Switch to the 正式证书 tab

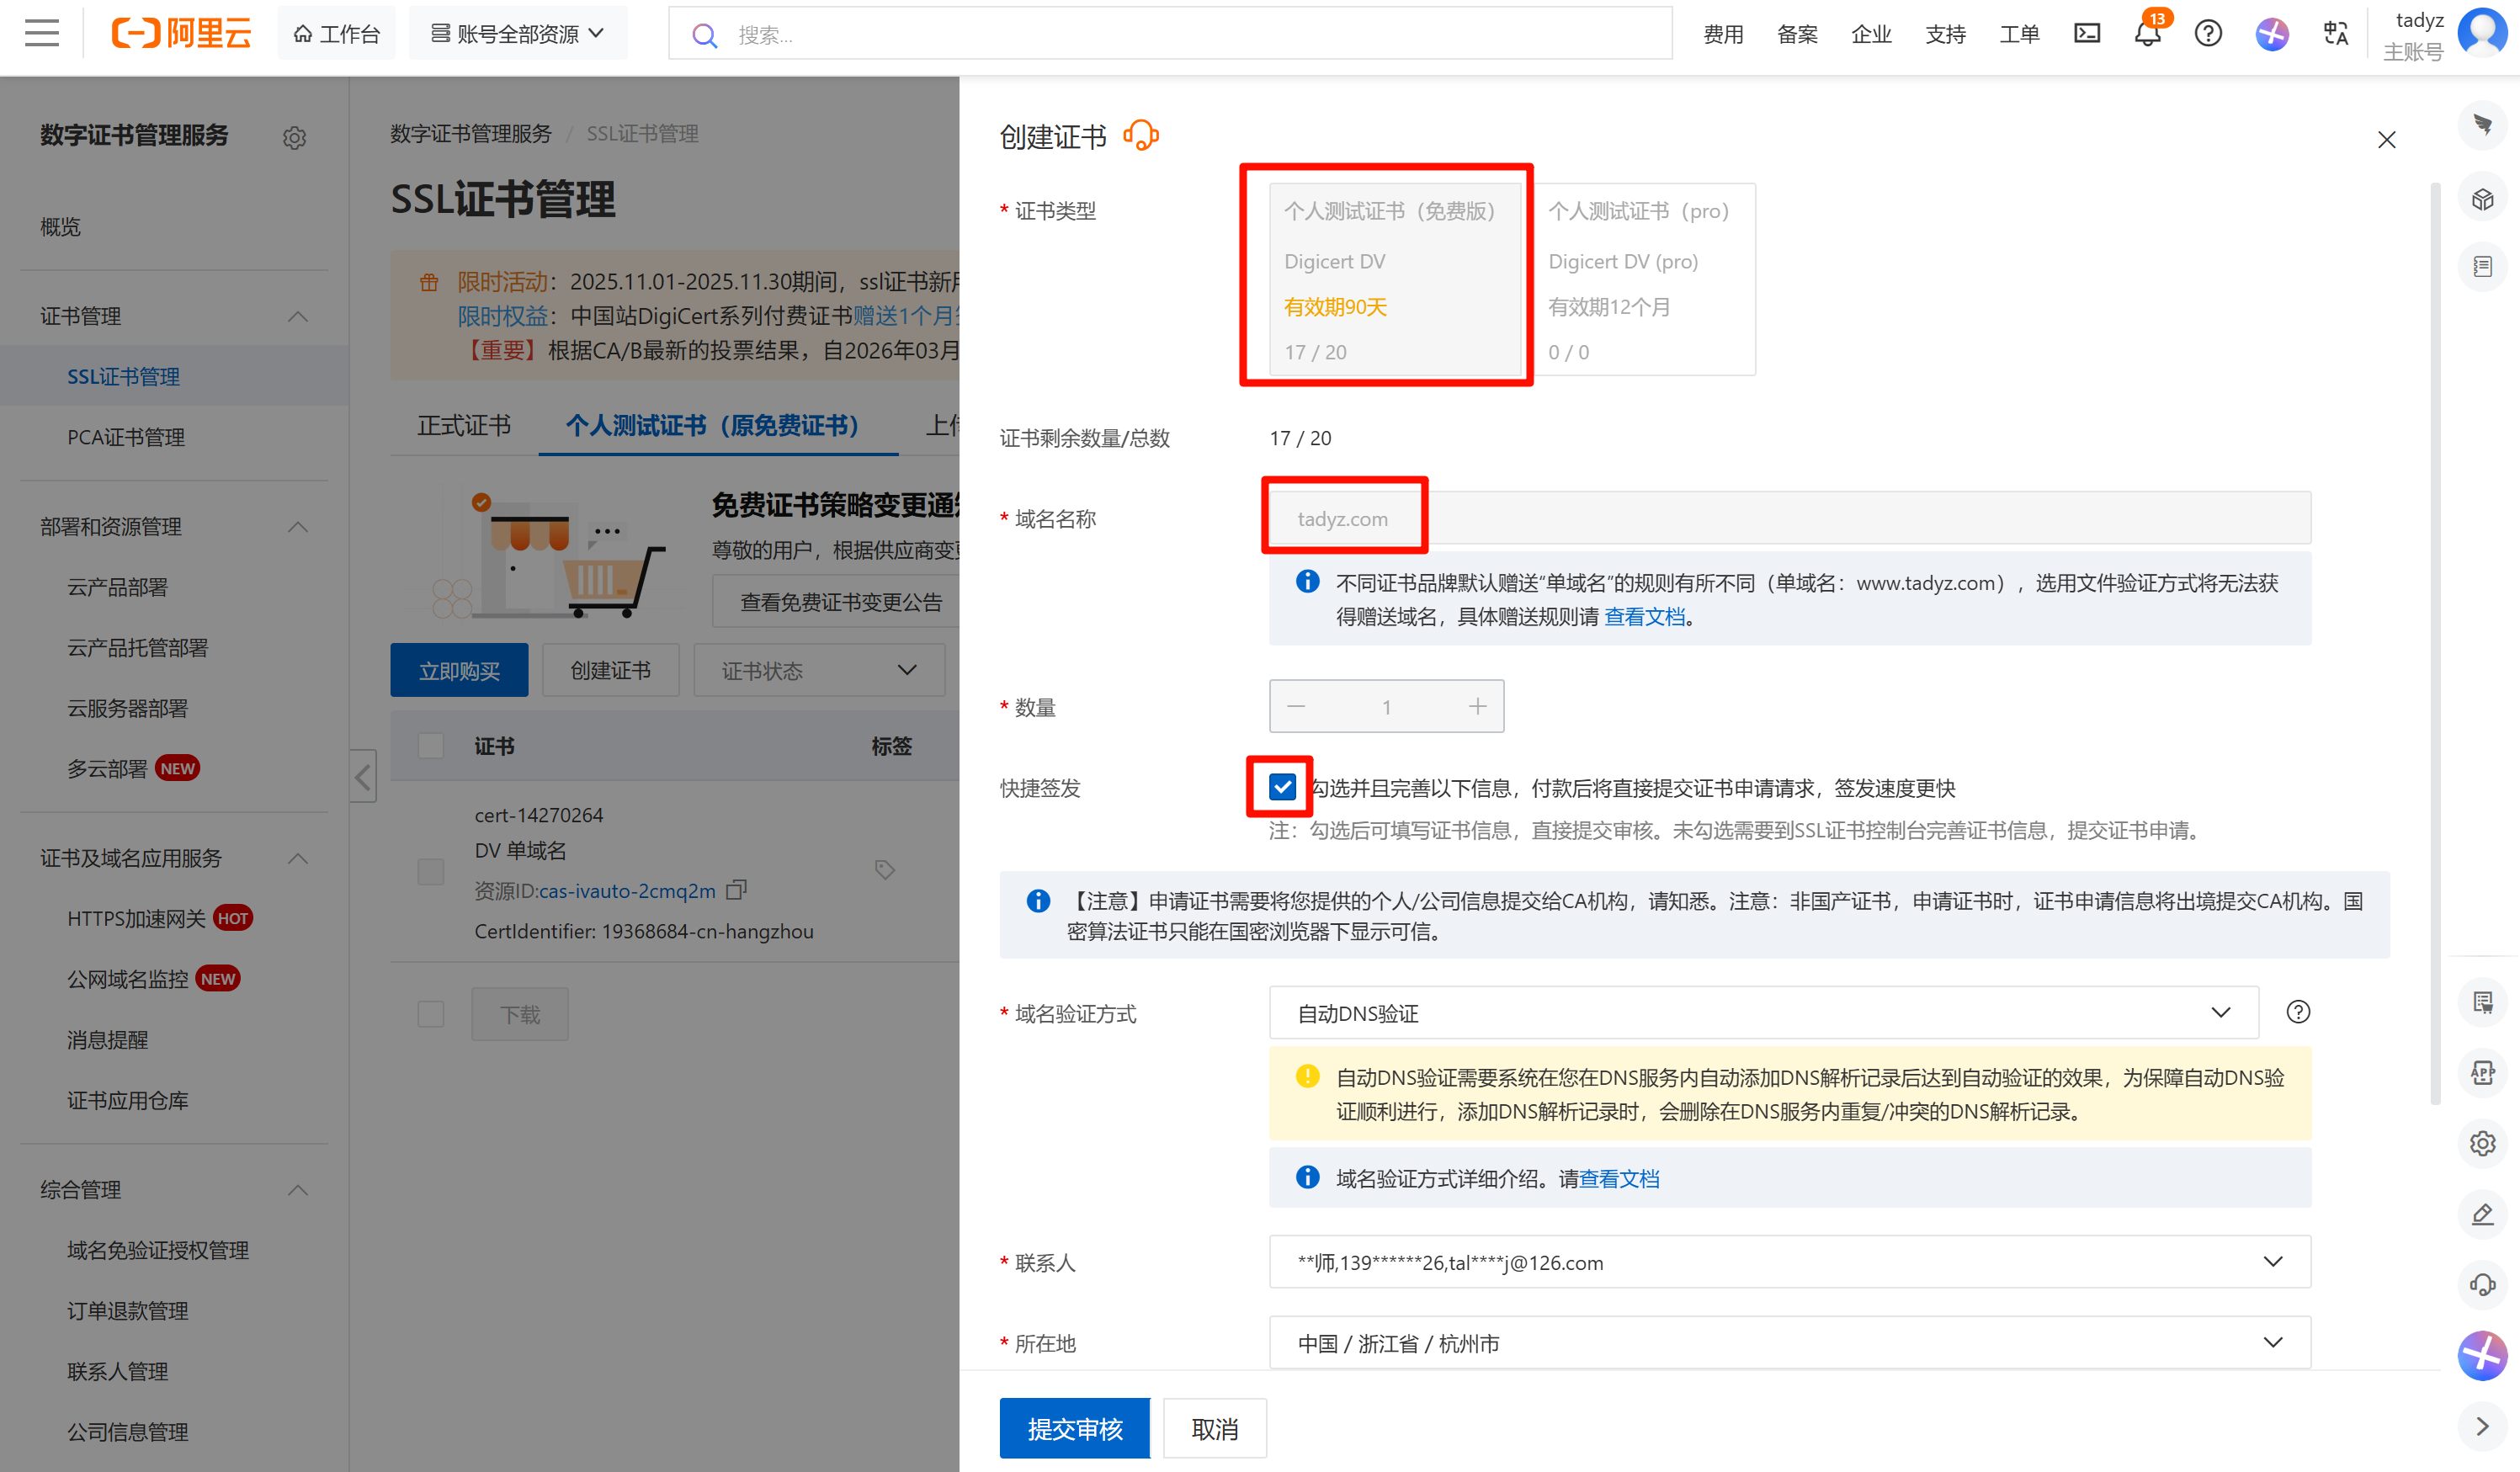point(464,425)
